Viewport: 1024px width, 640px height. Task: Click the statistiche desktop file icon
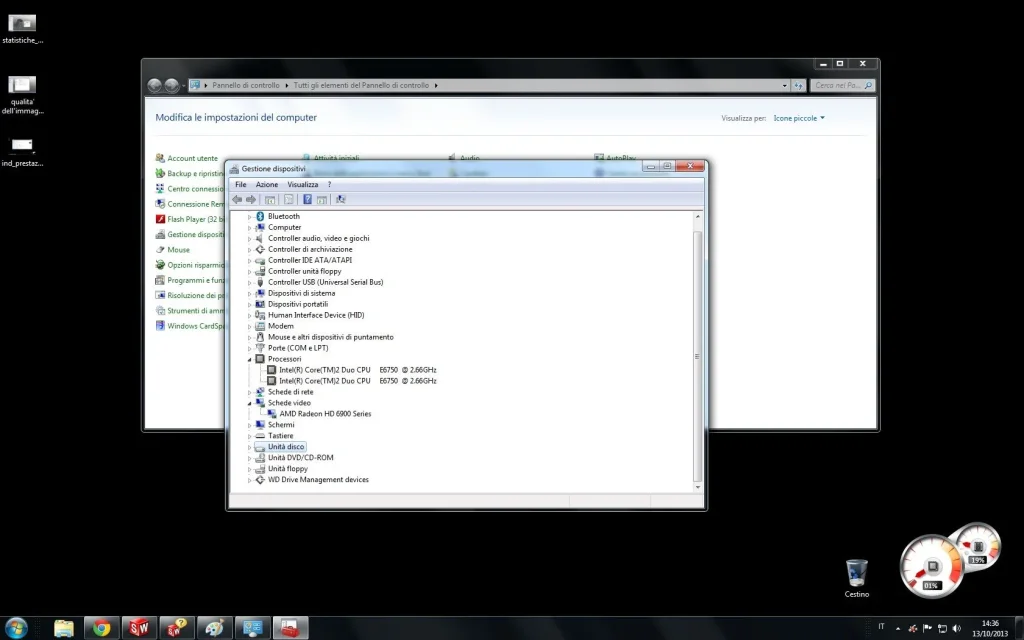pos(22,29)
